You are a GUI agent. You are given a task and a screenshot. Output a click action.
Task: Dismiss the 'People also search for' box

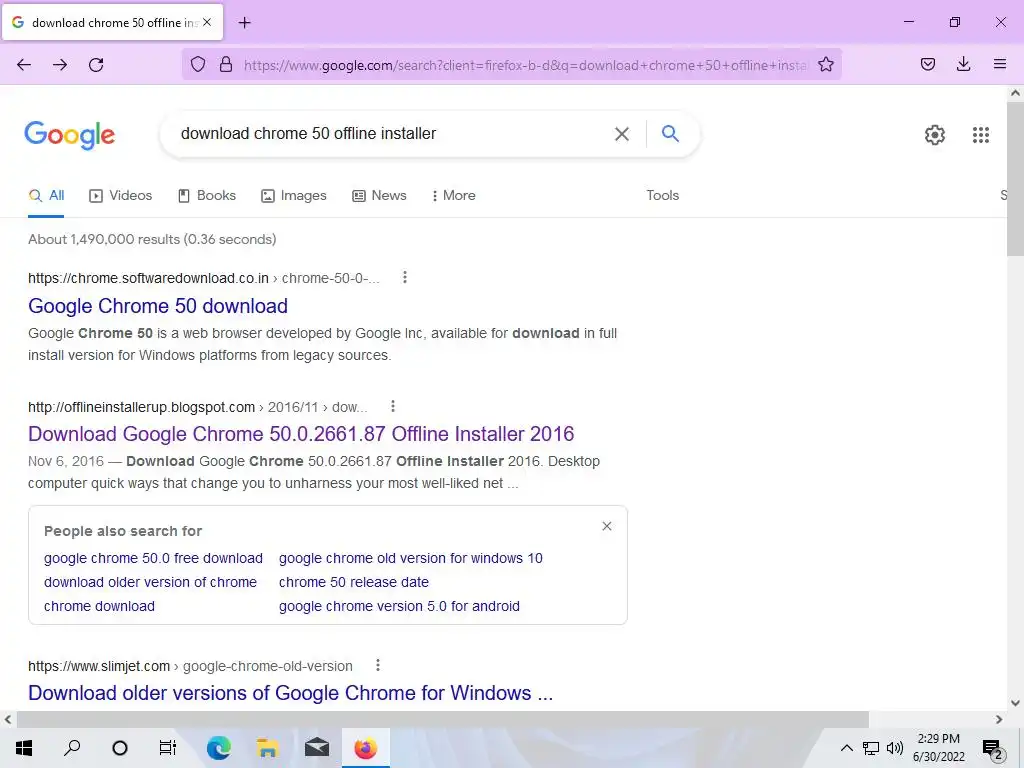click(607, 526)
